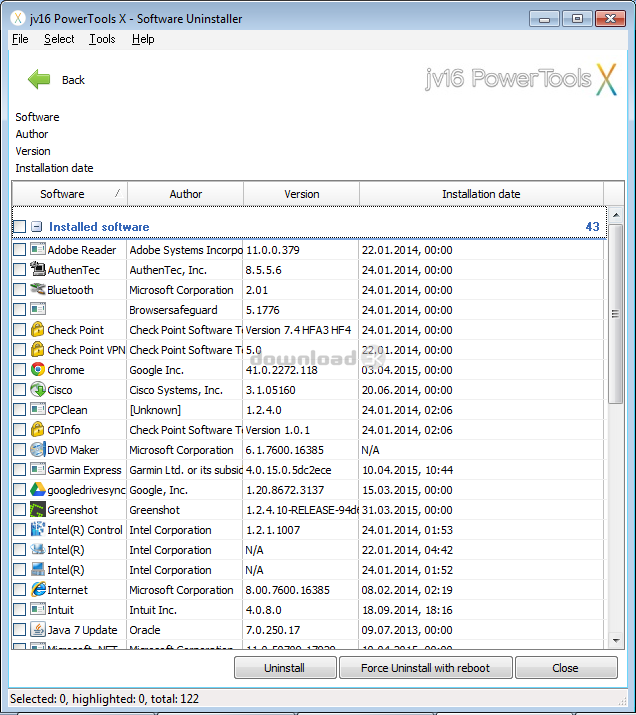636x715 pixels.
Task: Click the [Unknown] author cell
Action: pos(185,410)
